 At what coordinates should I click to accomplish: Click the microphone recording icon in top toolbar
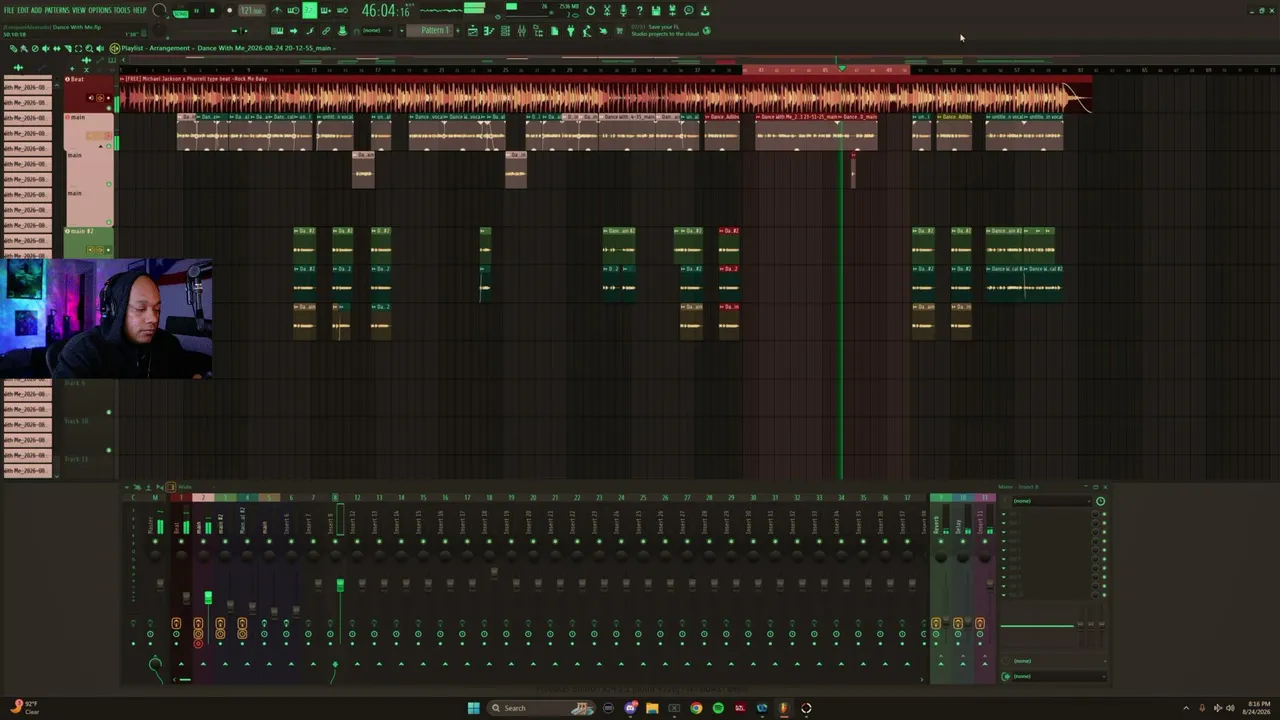[623, 10]
